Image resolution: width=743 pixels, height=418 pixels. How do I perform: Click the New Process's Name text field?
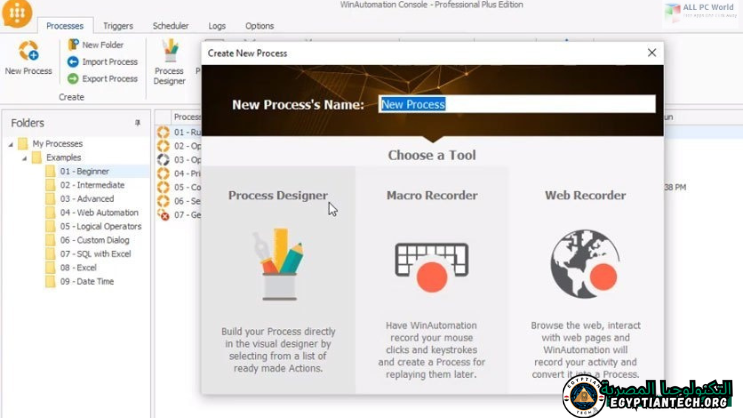[x=516, y=104]
